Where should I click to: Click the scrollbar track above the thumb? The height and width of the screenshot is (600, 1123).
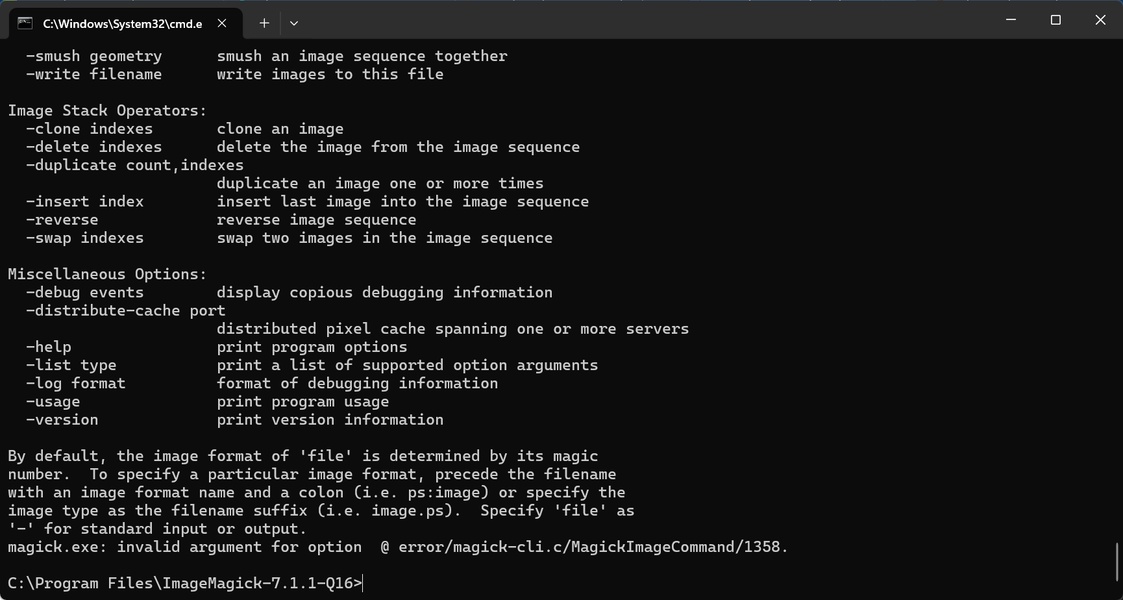point(1116,300)
